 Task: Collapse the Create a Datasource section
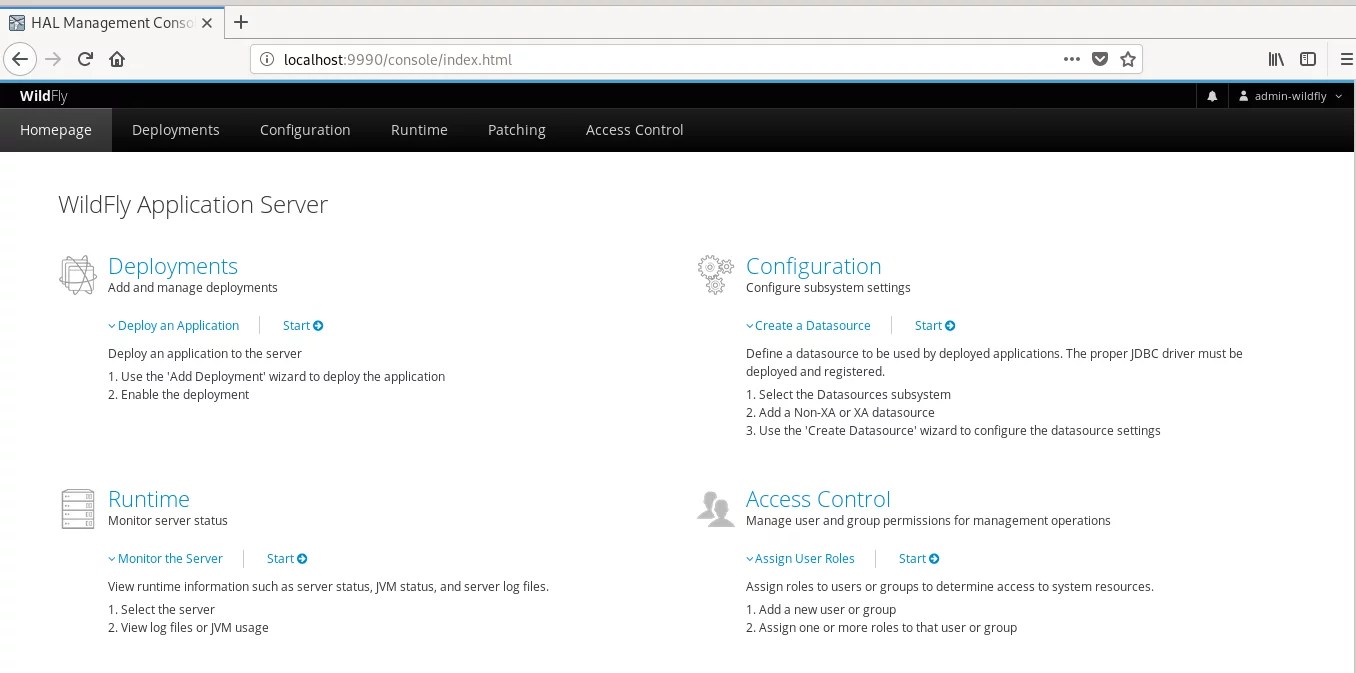(x=808, y=325)
